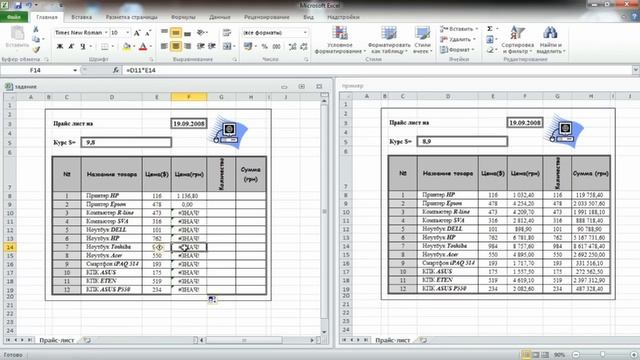Click the formula bar showing =D11*E14

376,70
